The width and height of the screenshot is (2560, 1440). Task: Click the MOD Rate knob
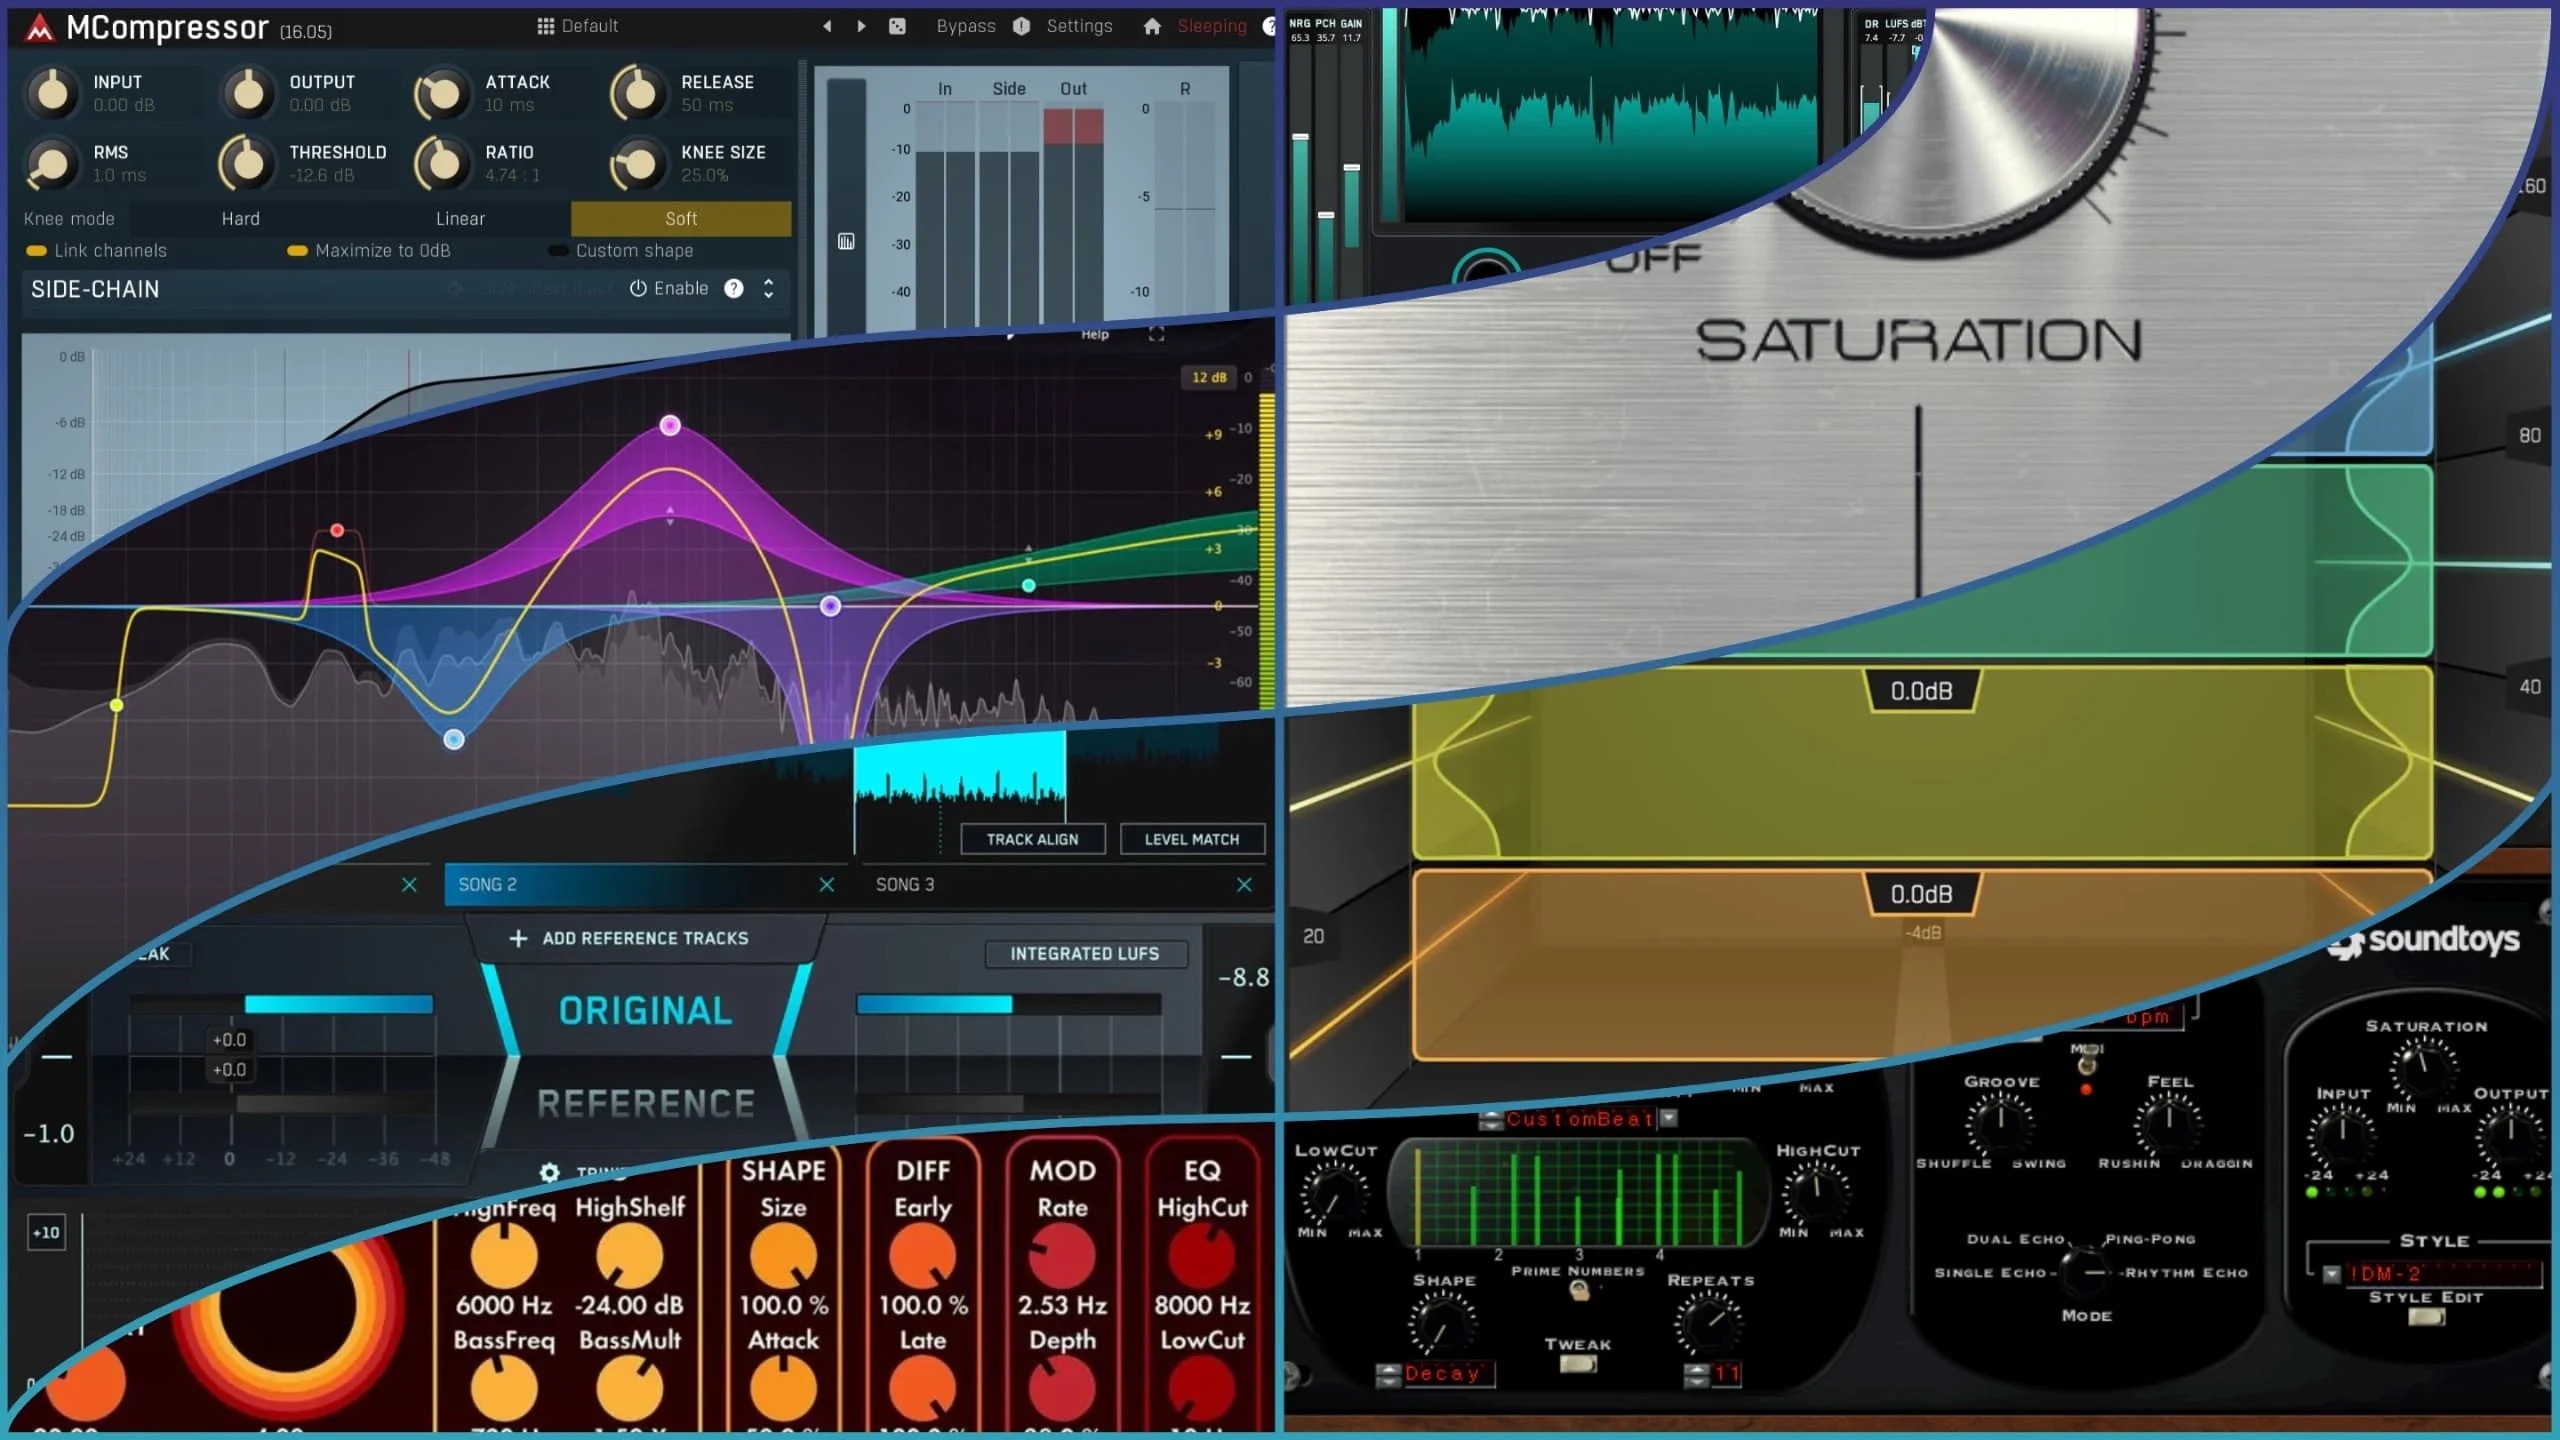tap(1062, 1256)
